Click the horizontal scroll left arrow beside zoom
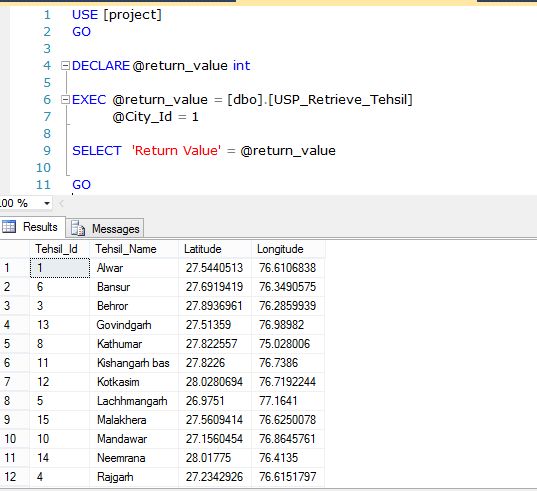The width and height of the screenshot is (537, 491). point(61,203)
